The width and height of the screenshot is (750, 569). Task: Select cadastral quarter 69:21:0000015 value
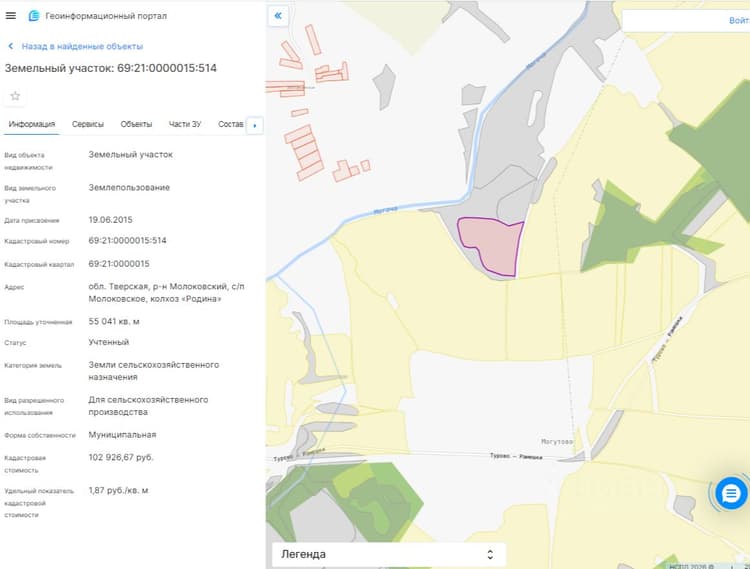[119, 264]
